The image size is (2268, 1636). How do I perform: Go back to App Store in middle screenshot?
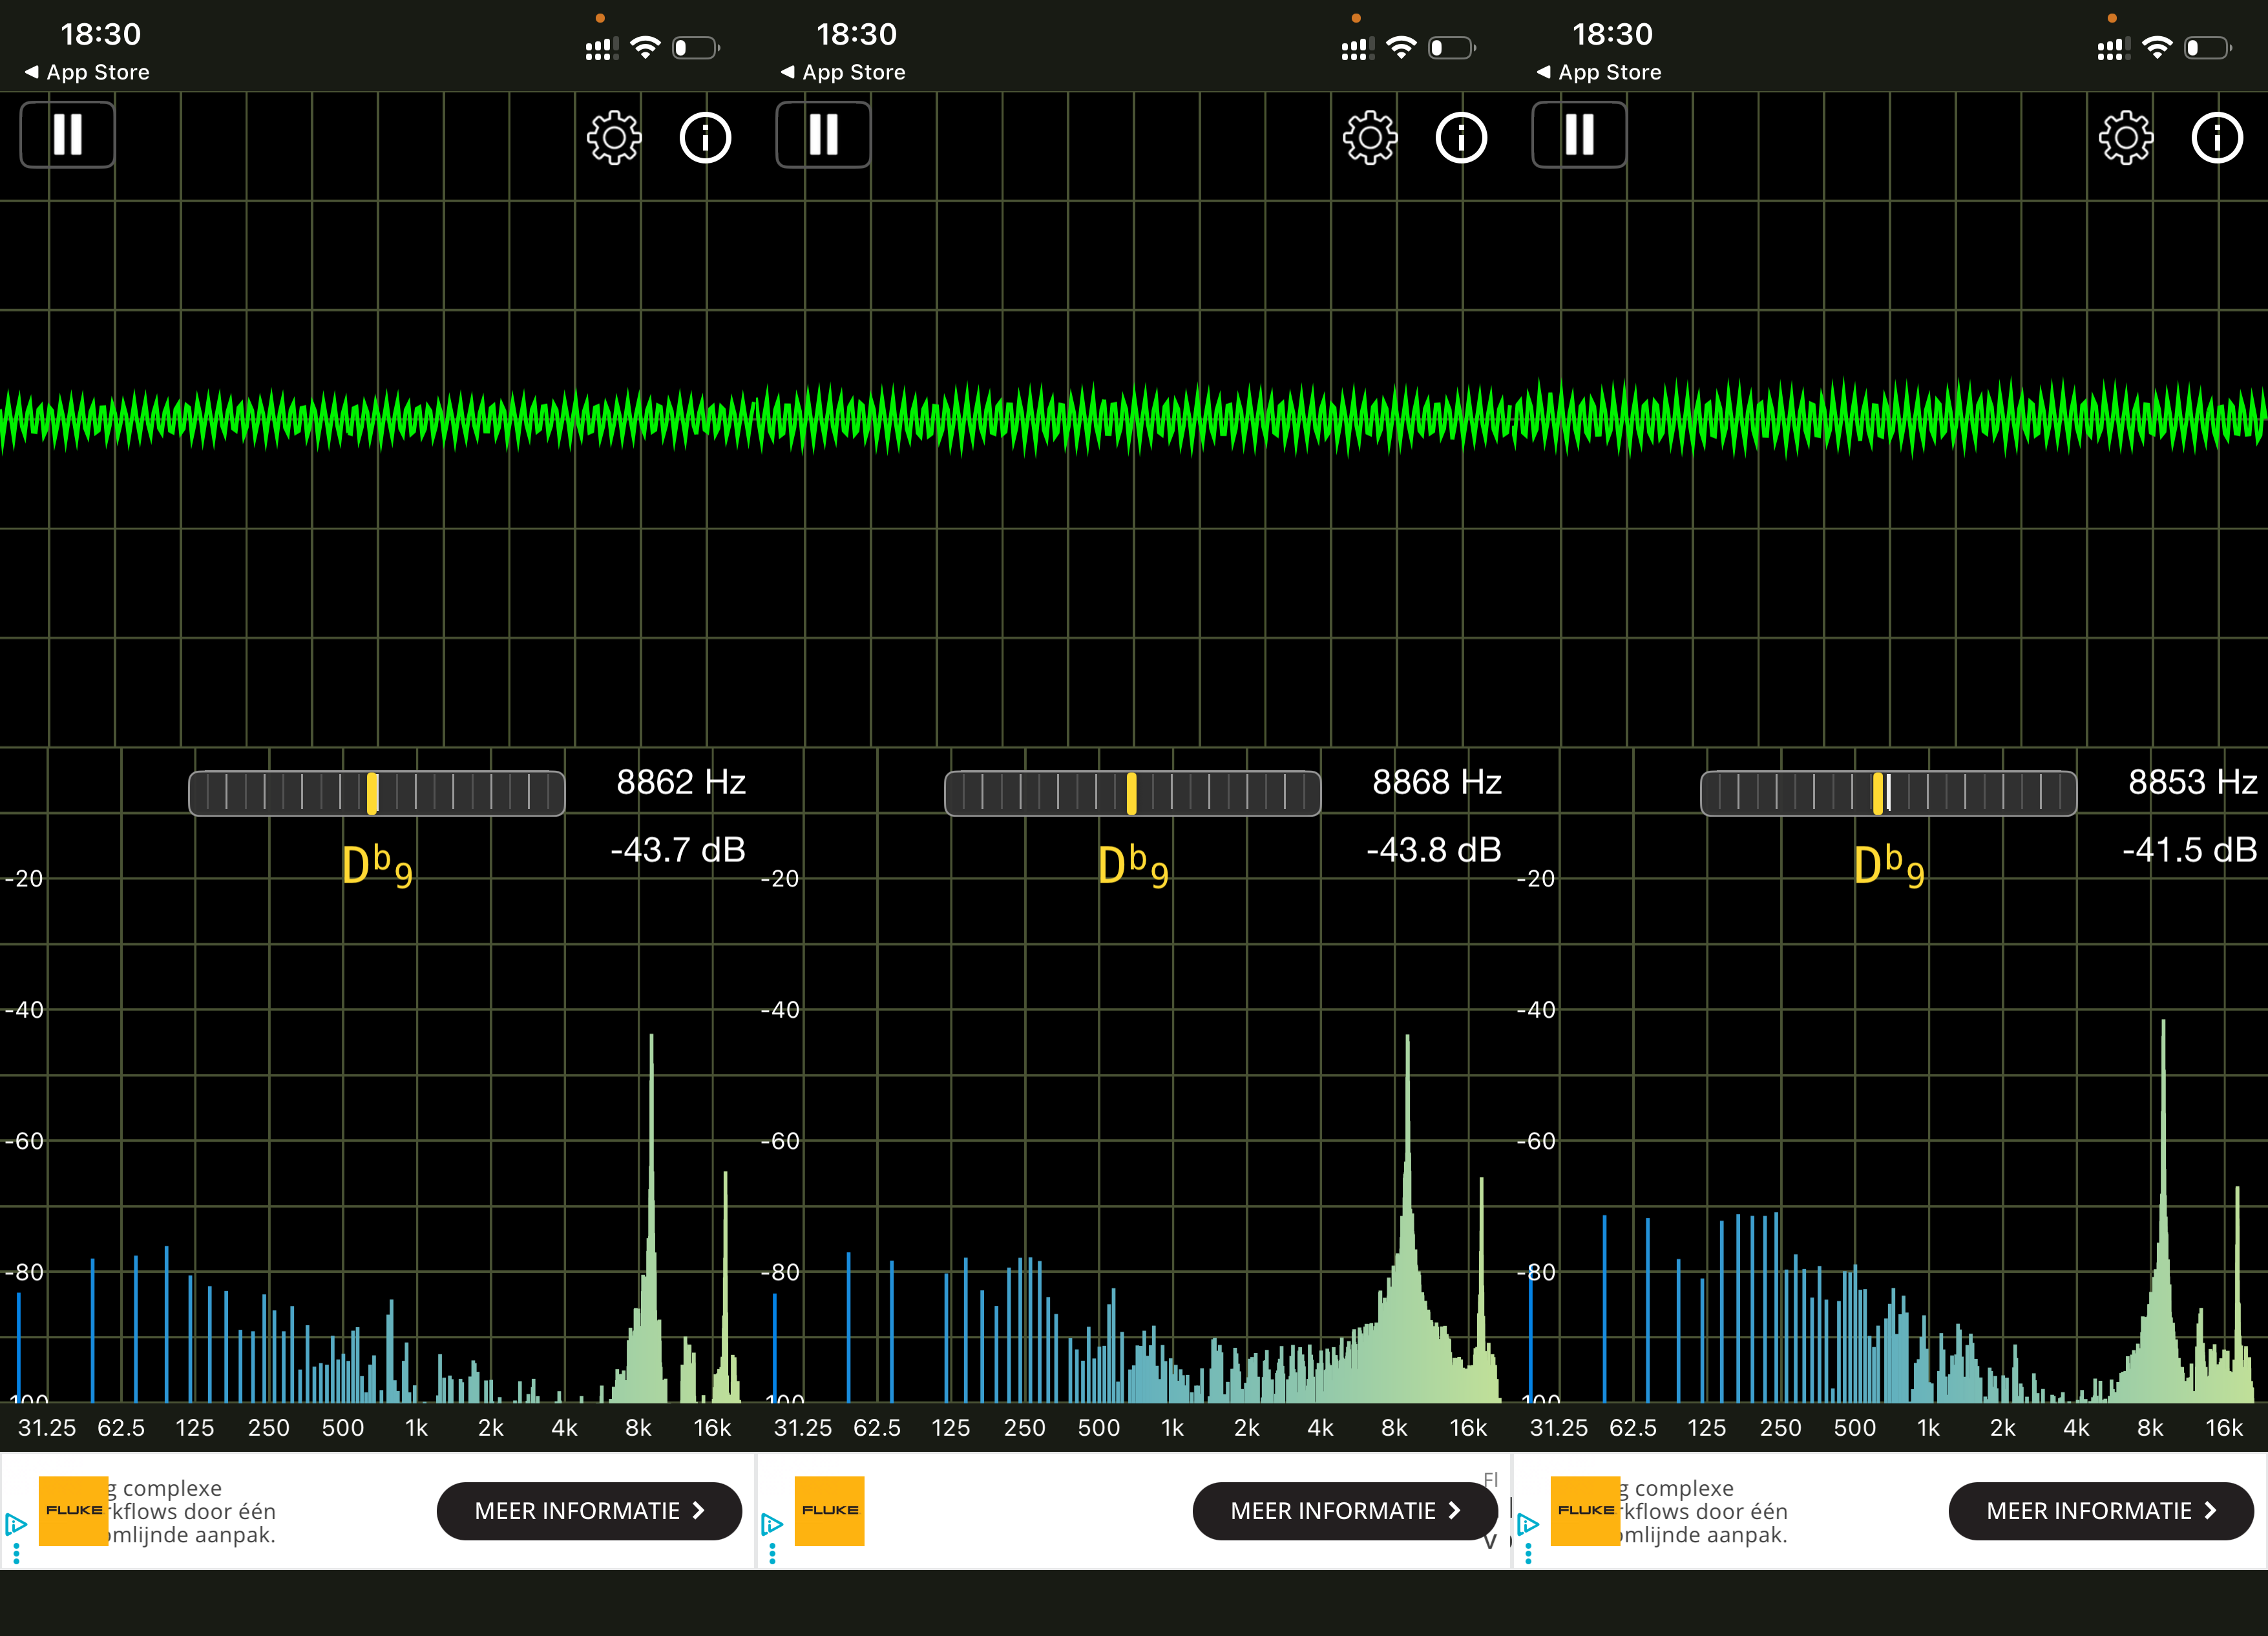pos(843,72)
